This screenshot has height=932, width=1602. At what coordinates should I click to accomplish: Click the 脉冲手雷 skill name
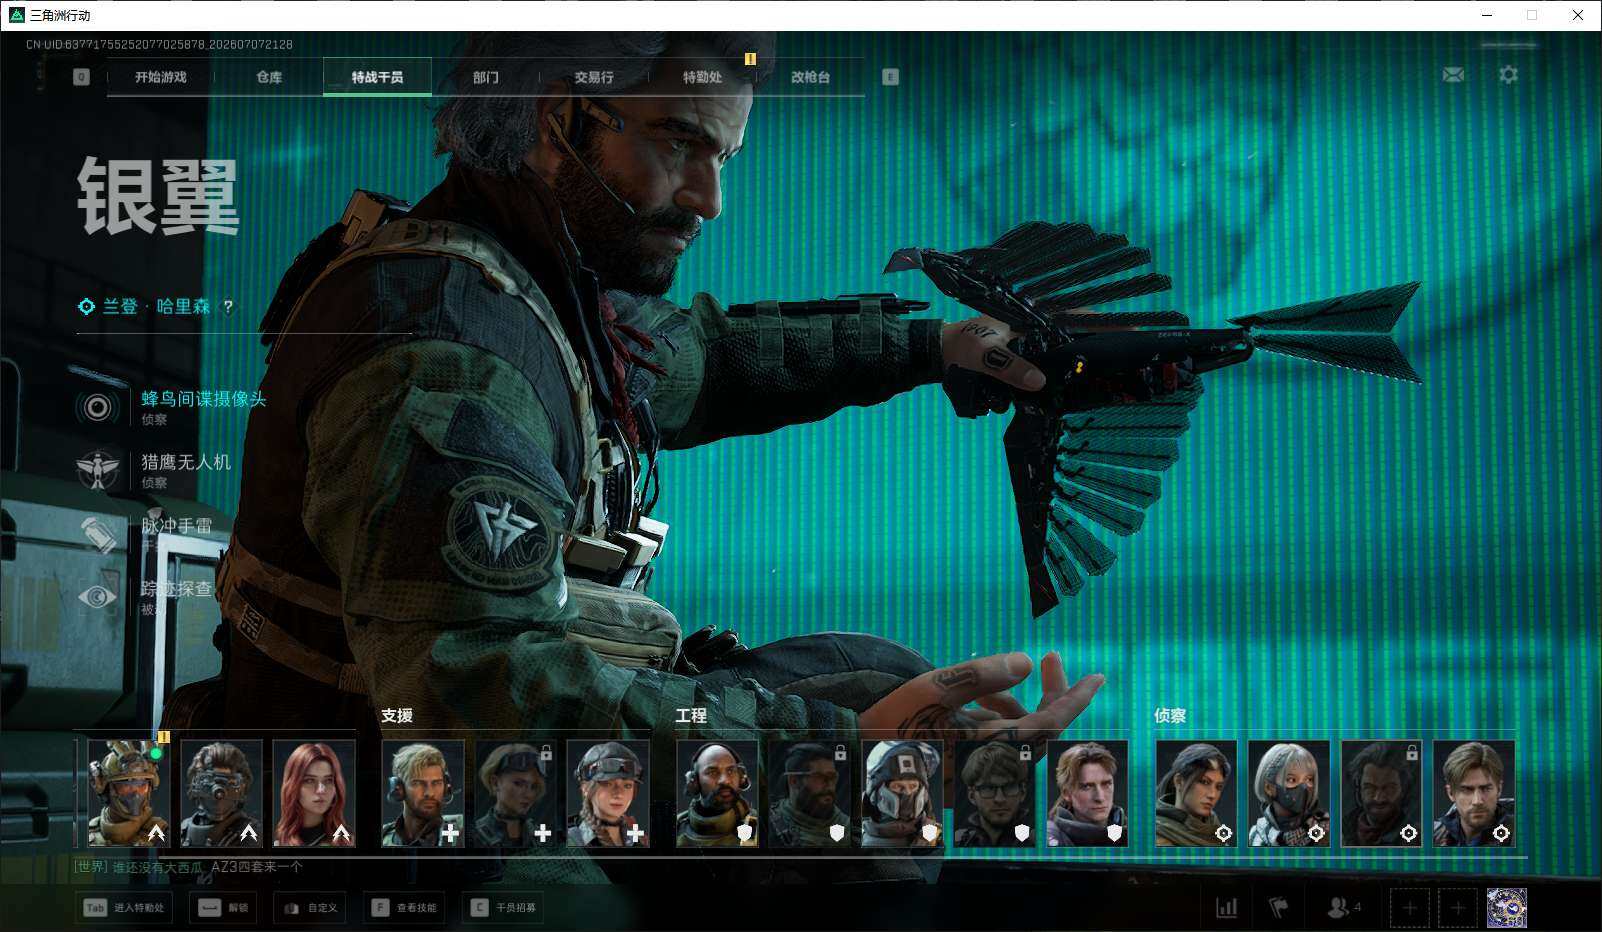tap(177, 525)
